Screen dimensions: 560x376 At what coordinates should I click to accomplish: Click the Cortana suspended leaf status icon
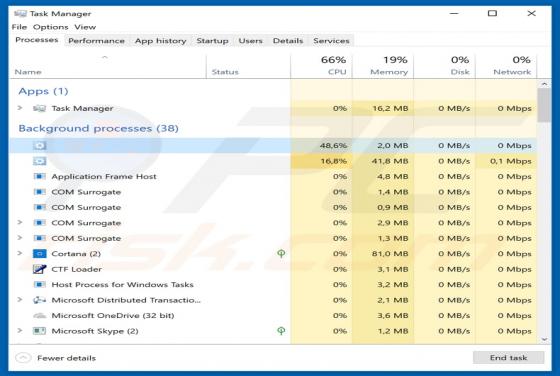click(281, 254)
